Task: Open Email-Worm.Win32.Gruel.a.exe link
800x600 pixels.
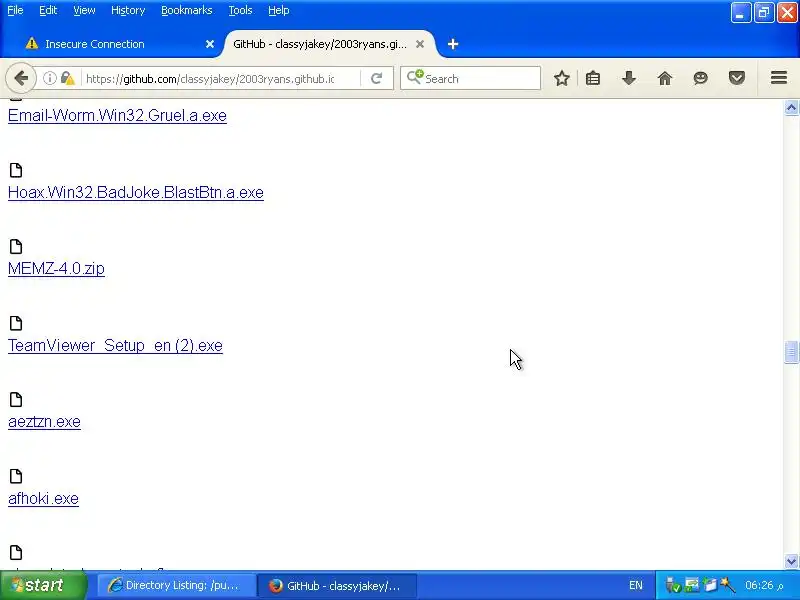Action: click(x=117, y=116)
